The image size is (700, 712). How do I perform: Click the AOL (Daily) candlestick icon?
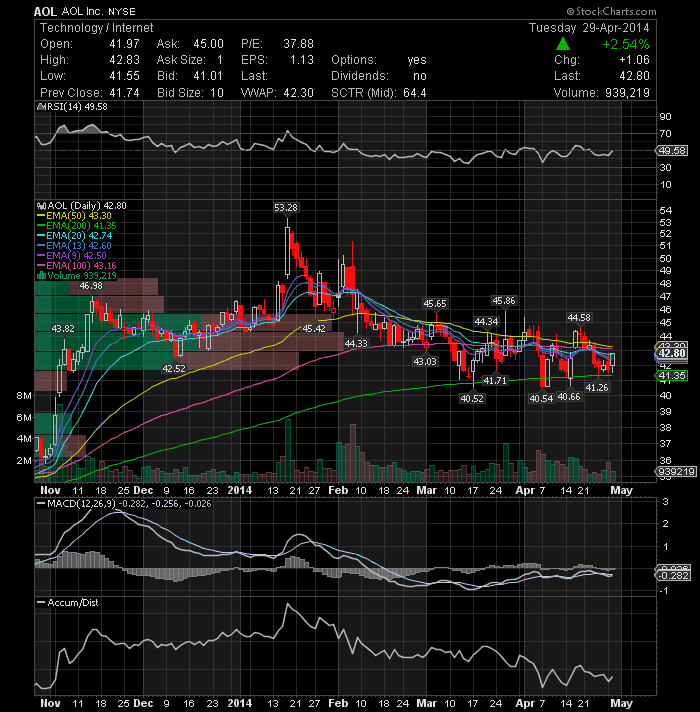point(41,206)
